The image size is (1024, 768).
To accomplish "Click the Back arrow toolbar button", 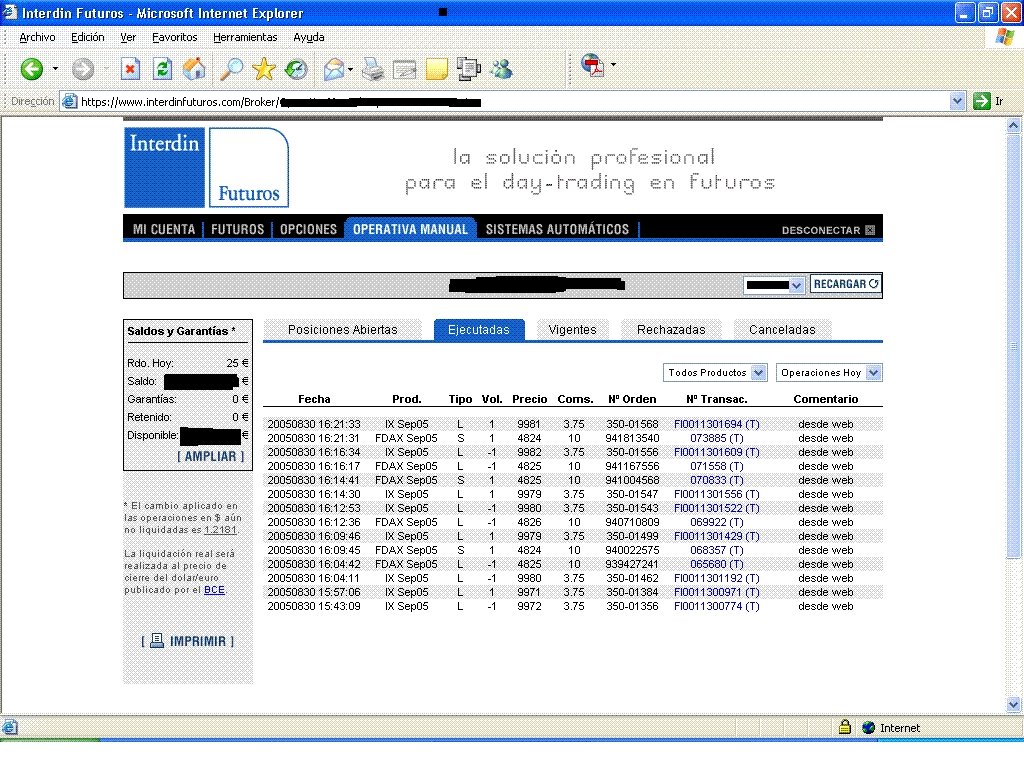I will tap(31, 69).
